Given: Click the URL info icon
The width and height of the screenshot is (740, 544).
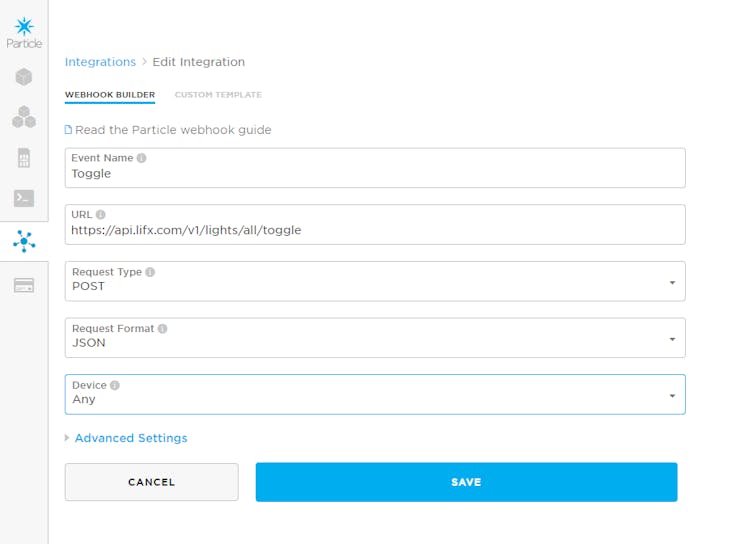Looking at the screenshot, I should pos(101,215).
